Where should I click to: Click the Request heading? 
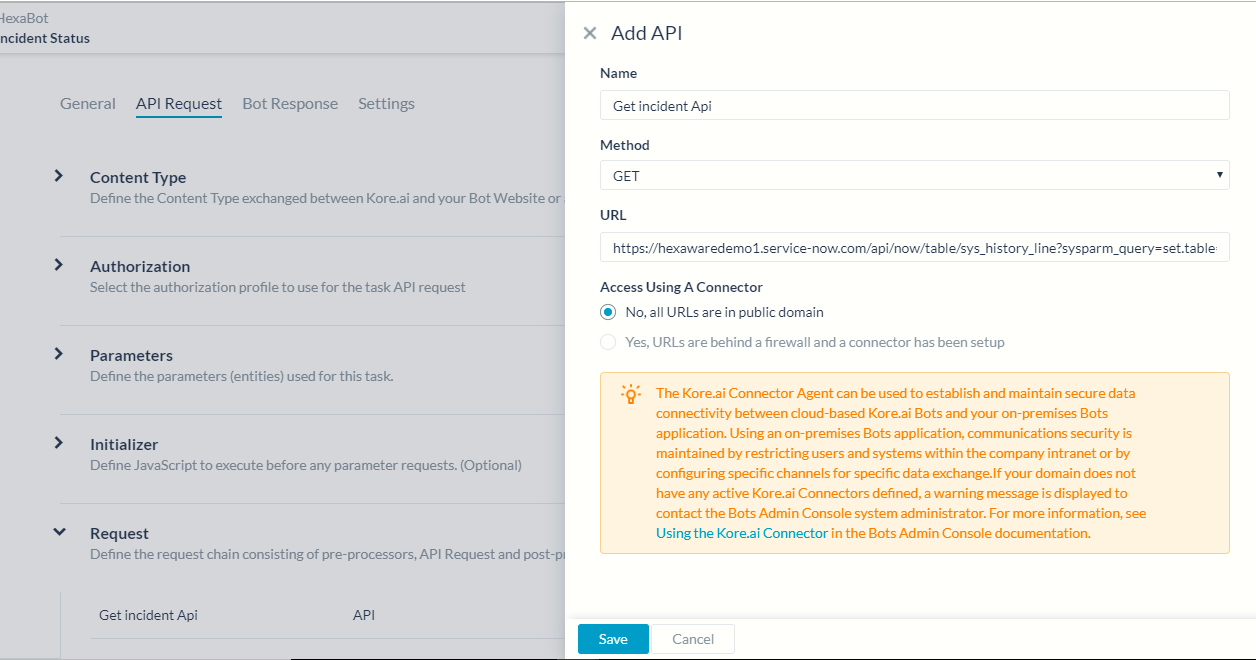(x=119, y=533)
